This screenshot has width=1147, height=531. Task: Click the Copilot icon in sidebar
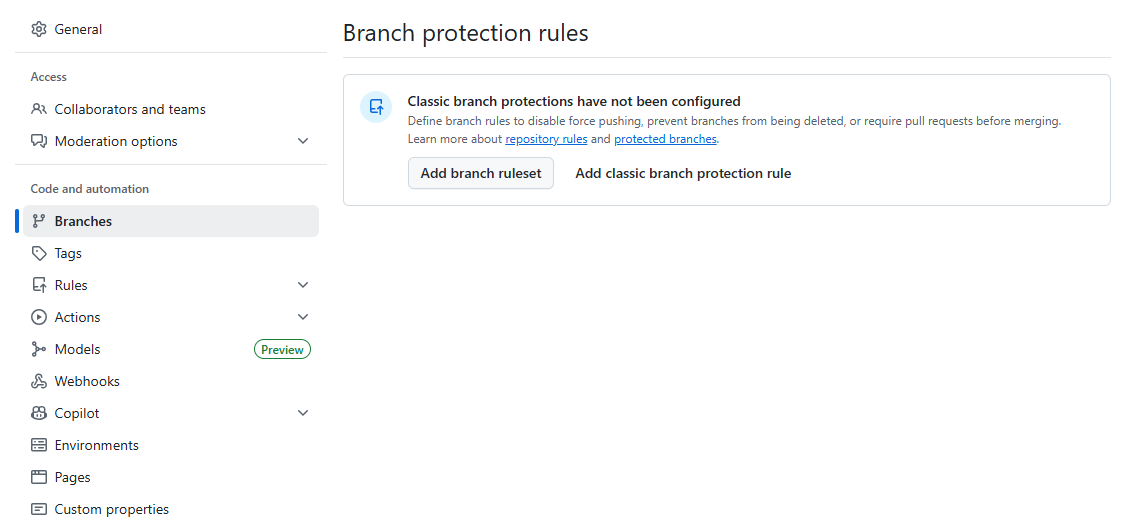[39, 413]
